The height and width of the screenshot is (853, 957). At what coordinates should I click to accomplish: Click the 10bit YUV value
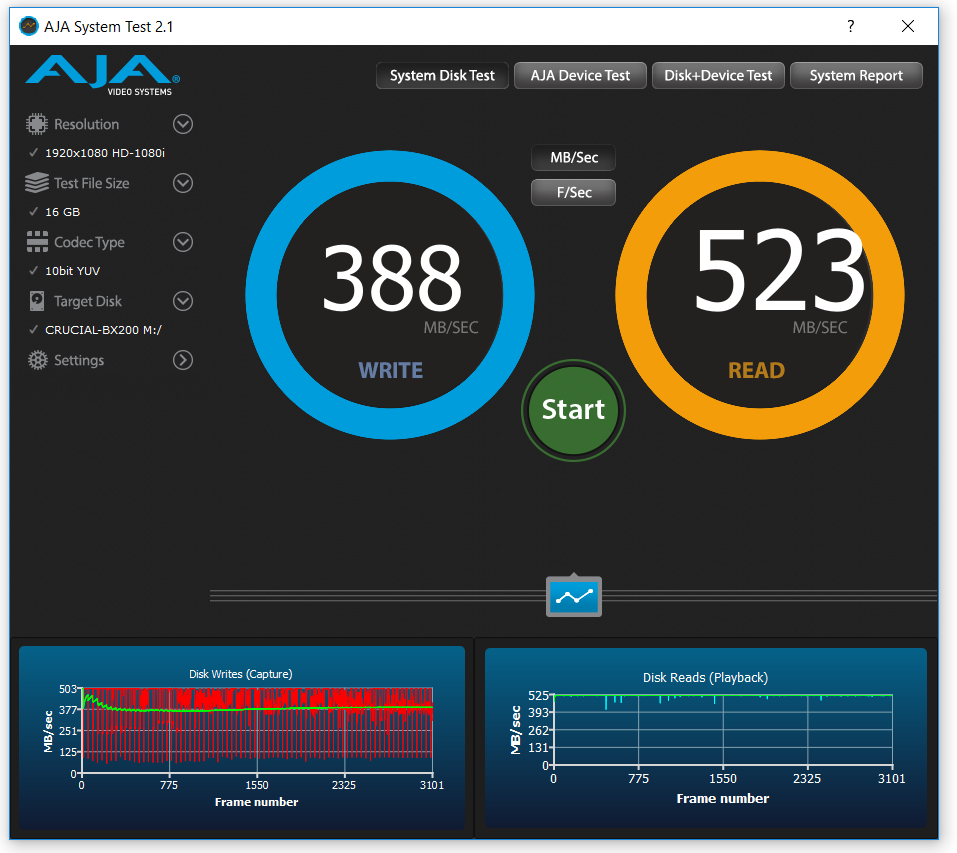73,270
